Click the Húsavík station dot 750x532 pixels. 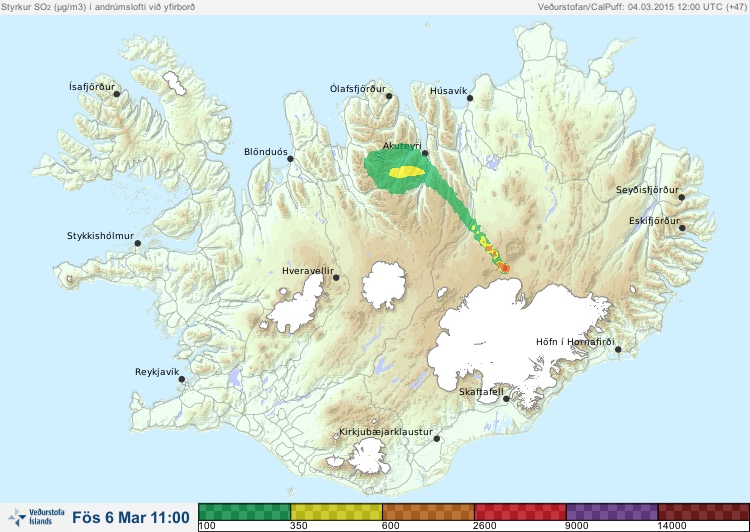(x=470, y=98)
